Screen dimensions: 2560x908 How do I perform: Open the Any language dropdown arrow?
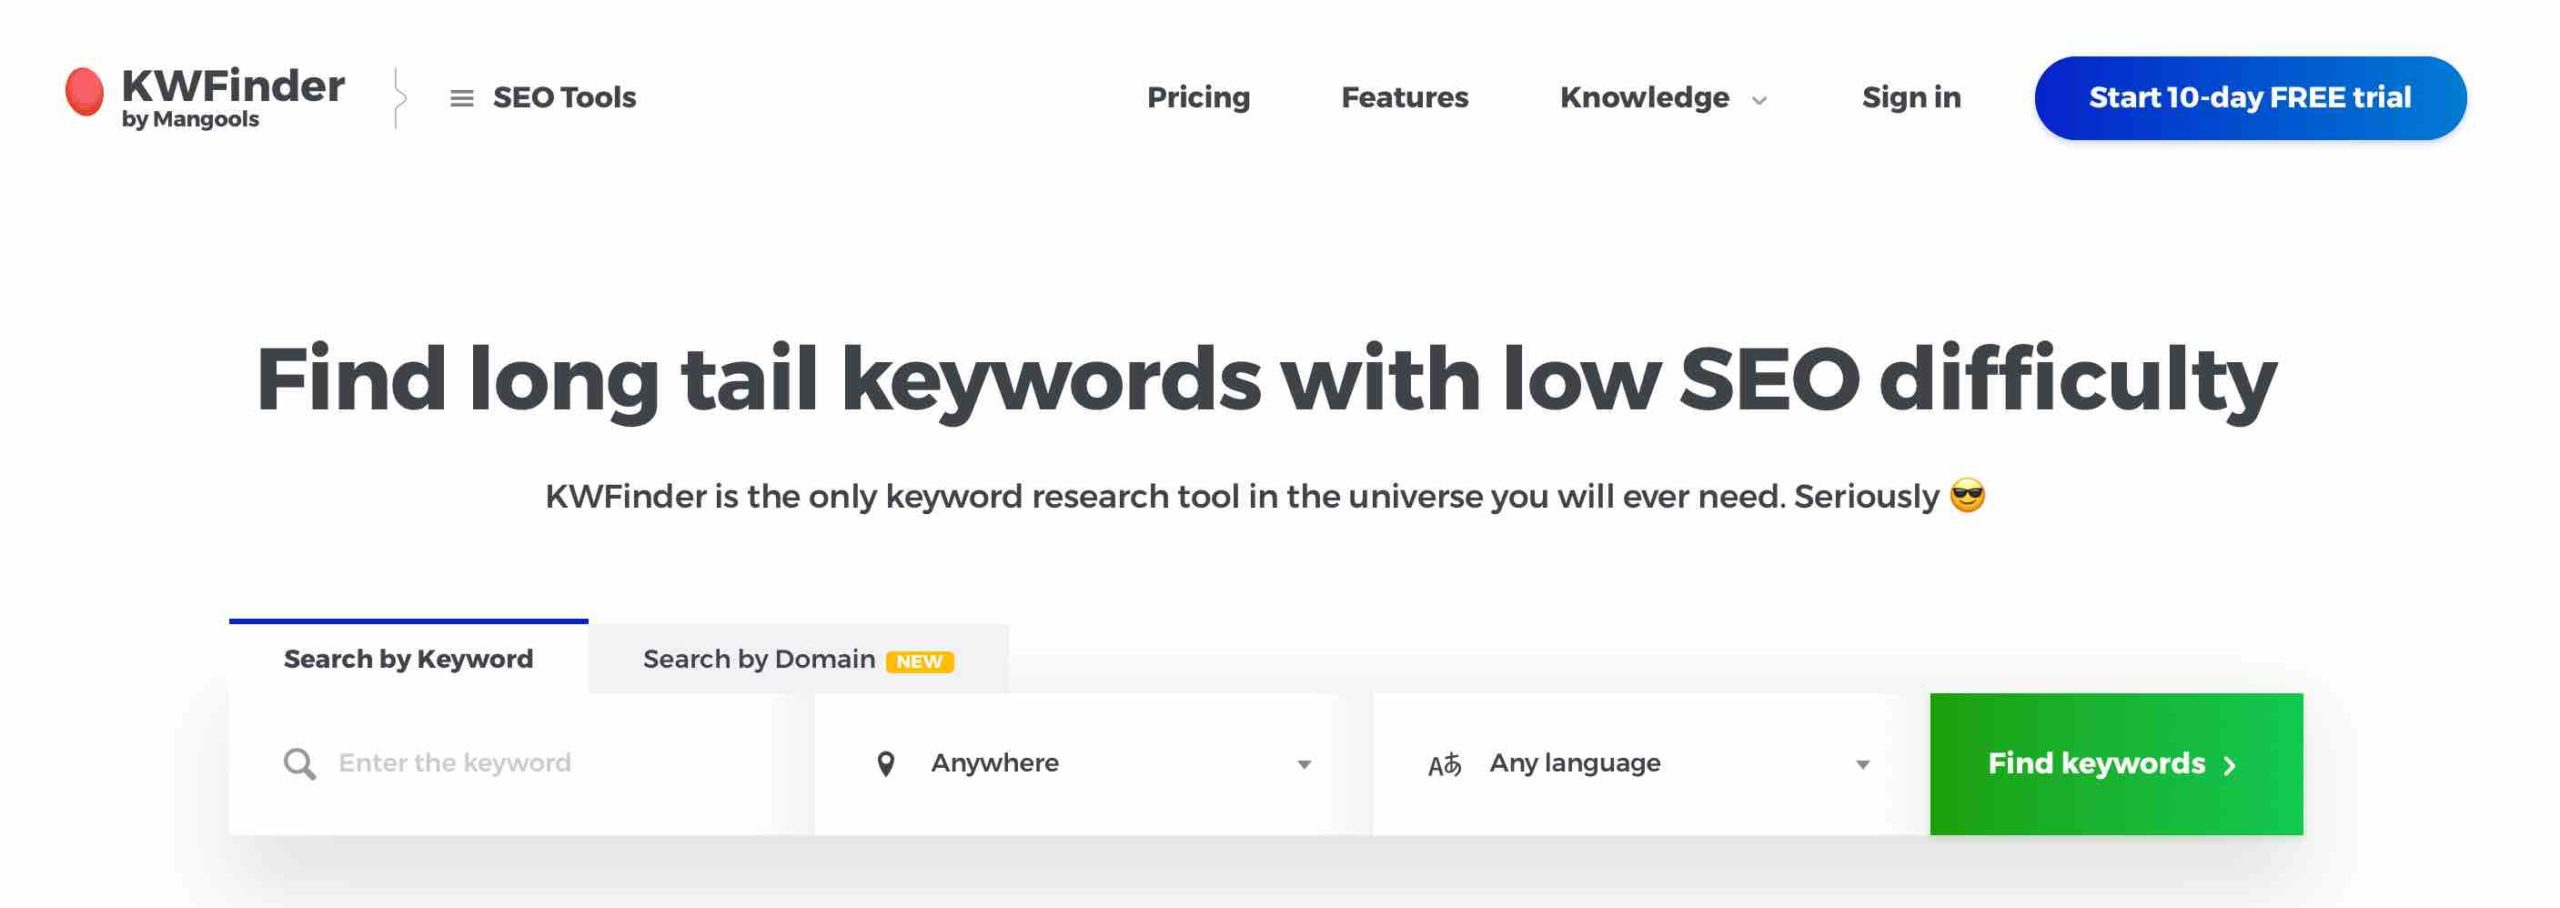pos(1862,765)
